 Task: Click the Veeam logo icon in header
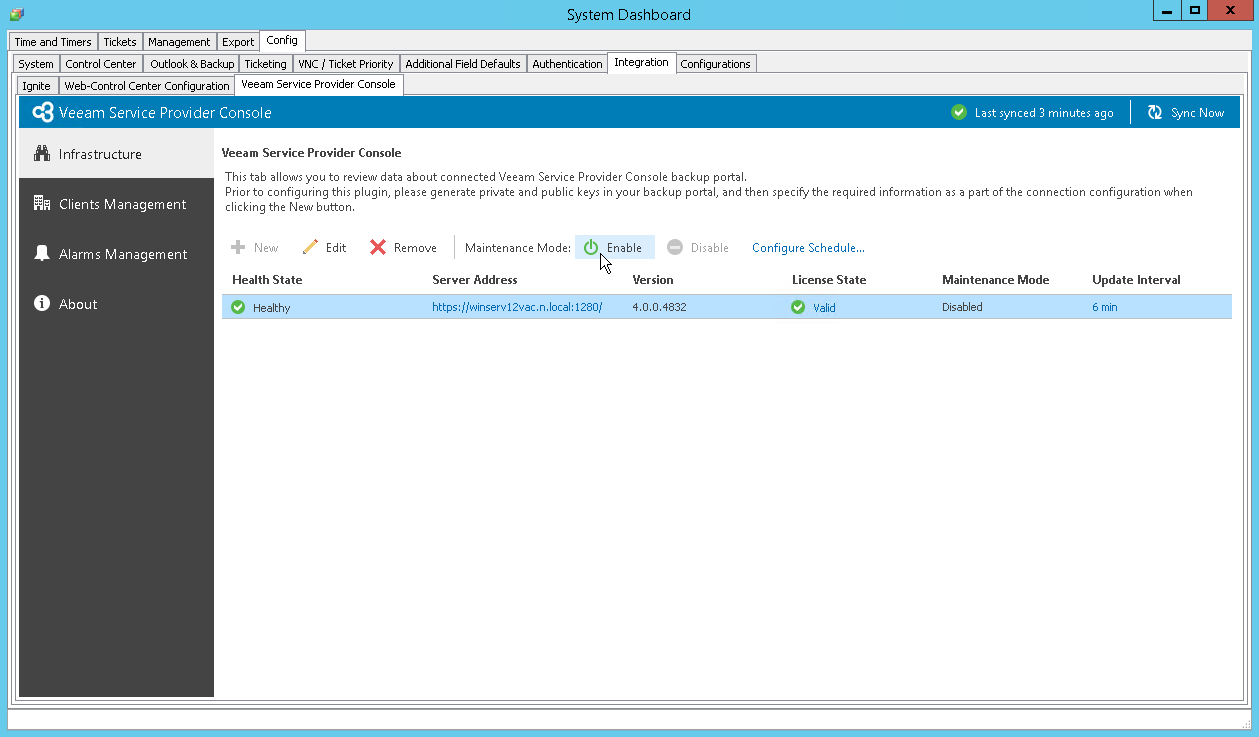(43, 113)
